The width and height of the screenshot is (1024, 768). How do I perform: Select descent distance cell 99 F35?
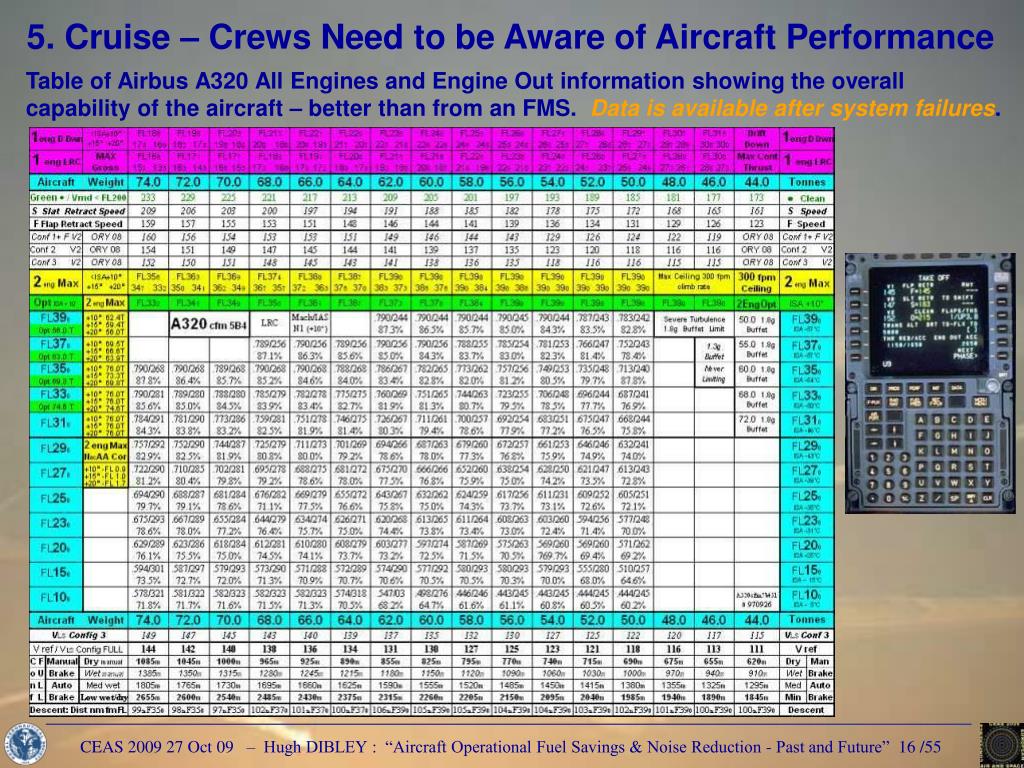148,710
